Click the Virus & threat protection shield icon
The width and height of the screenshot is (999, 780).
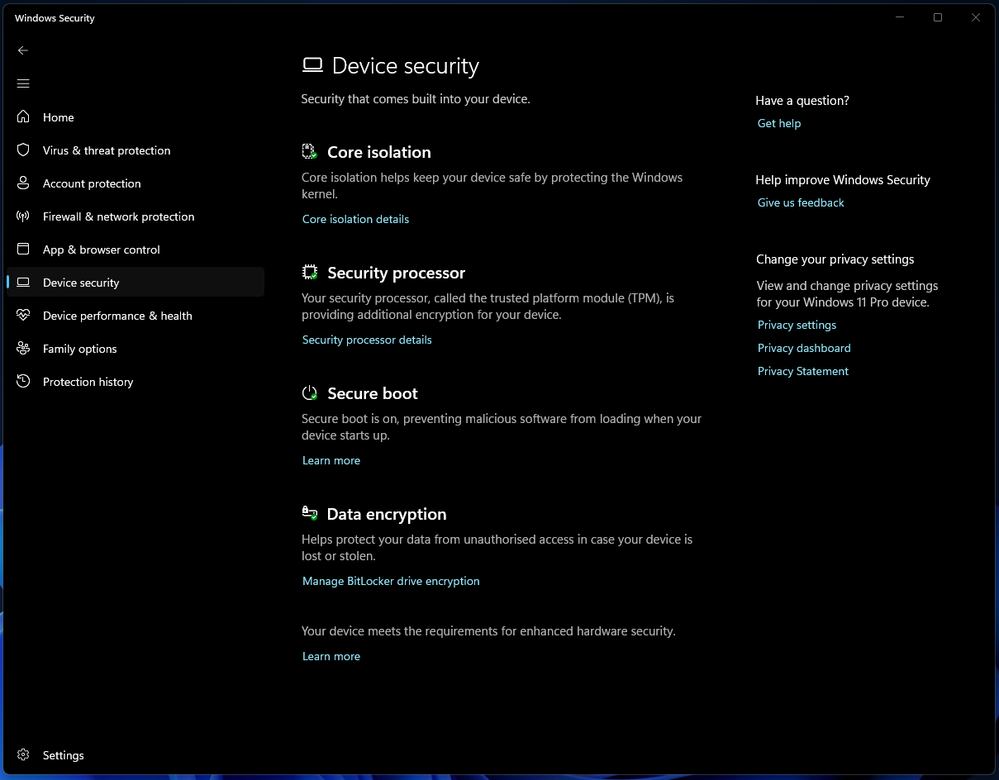tap(23, 150)
